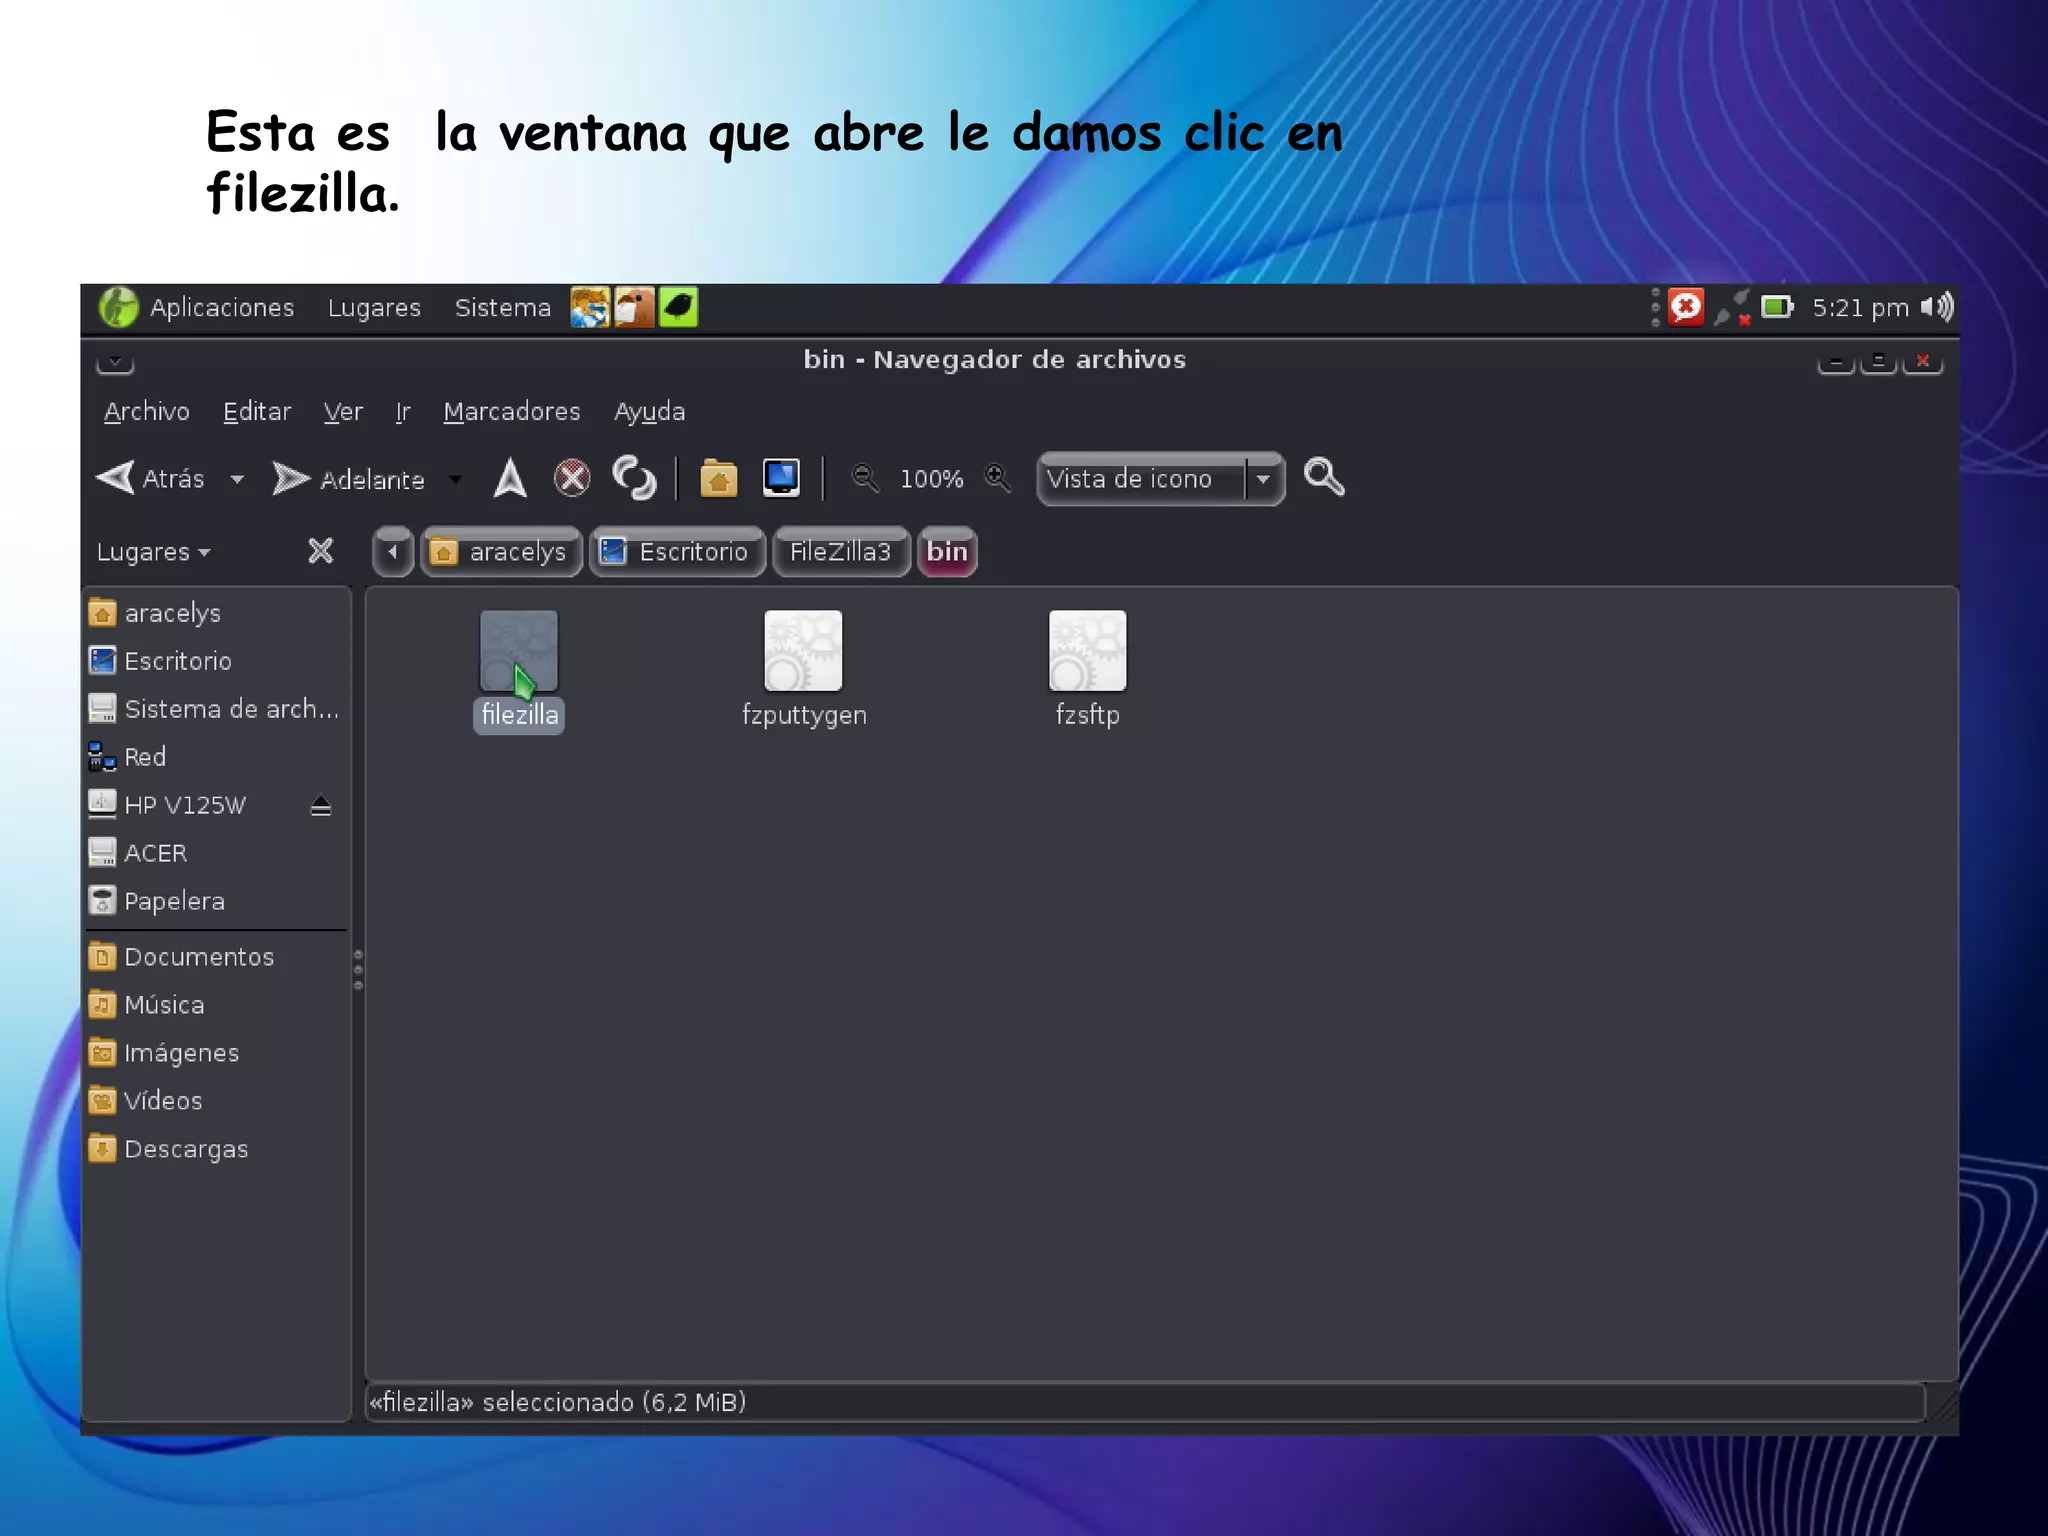The image size is (2048, 1536).
Task: Open Imágenes bookmark in the sidebar
Action: (217, 1053)
